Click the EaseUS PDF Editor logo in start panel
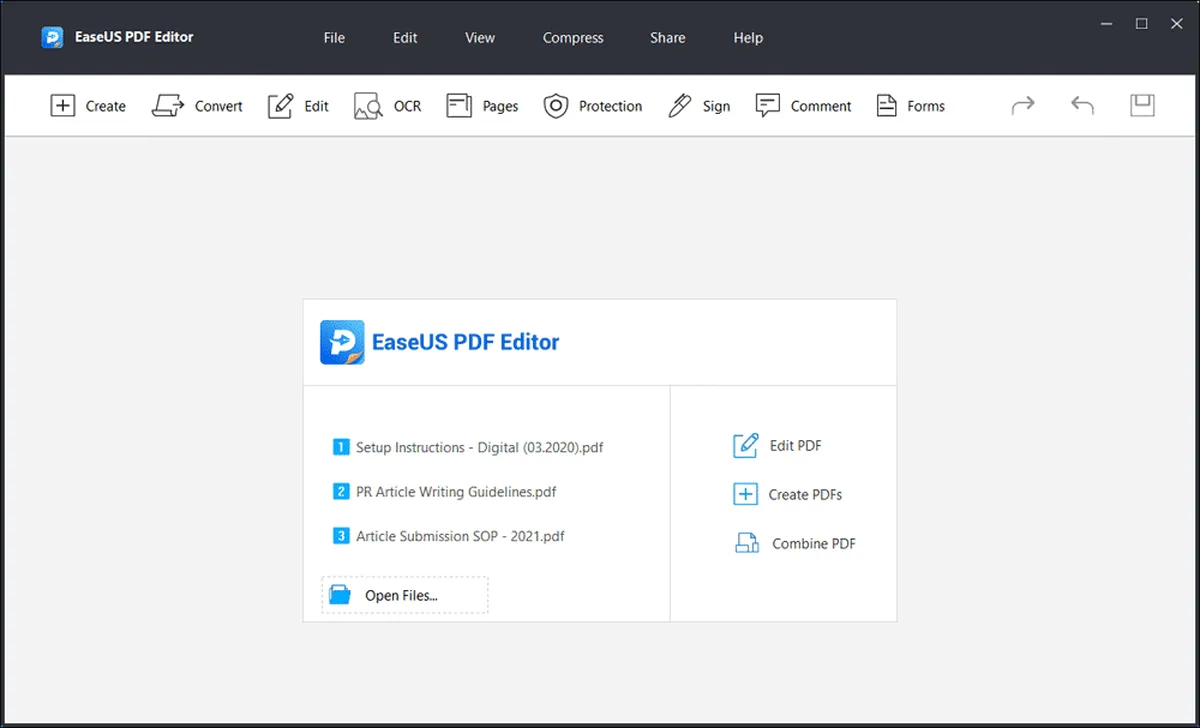This screenshot has height=728, width=1200. pyautogui.click(x=342, y=342)
